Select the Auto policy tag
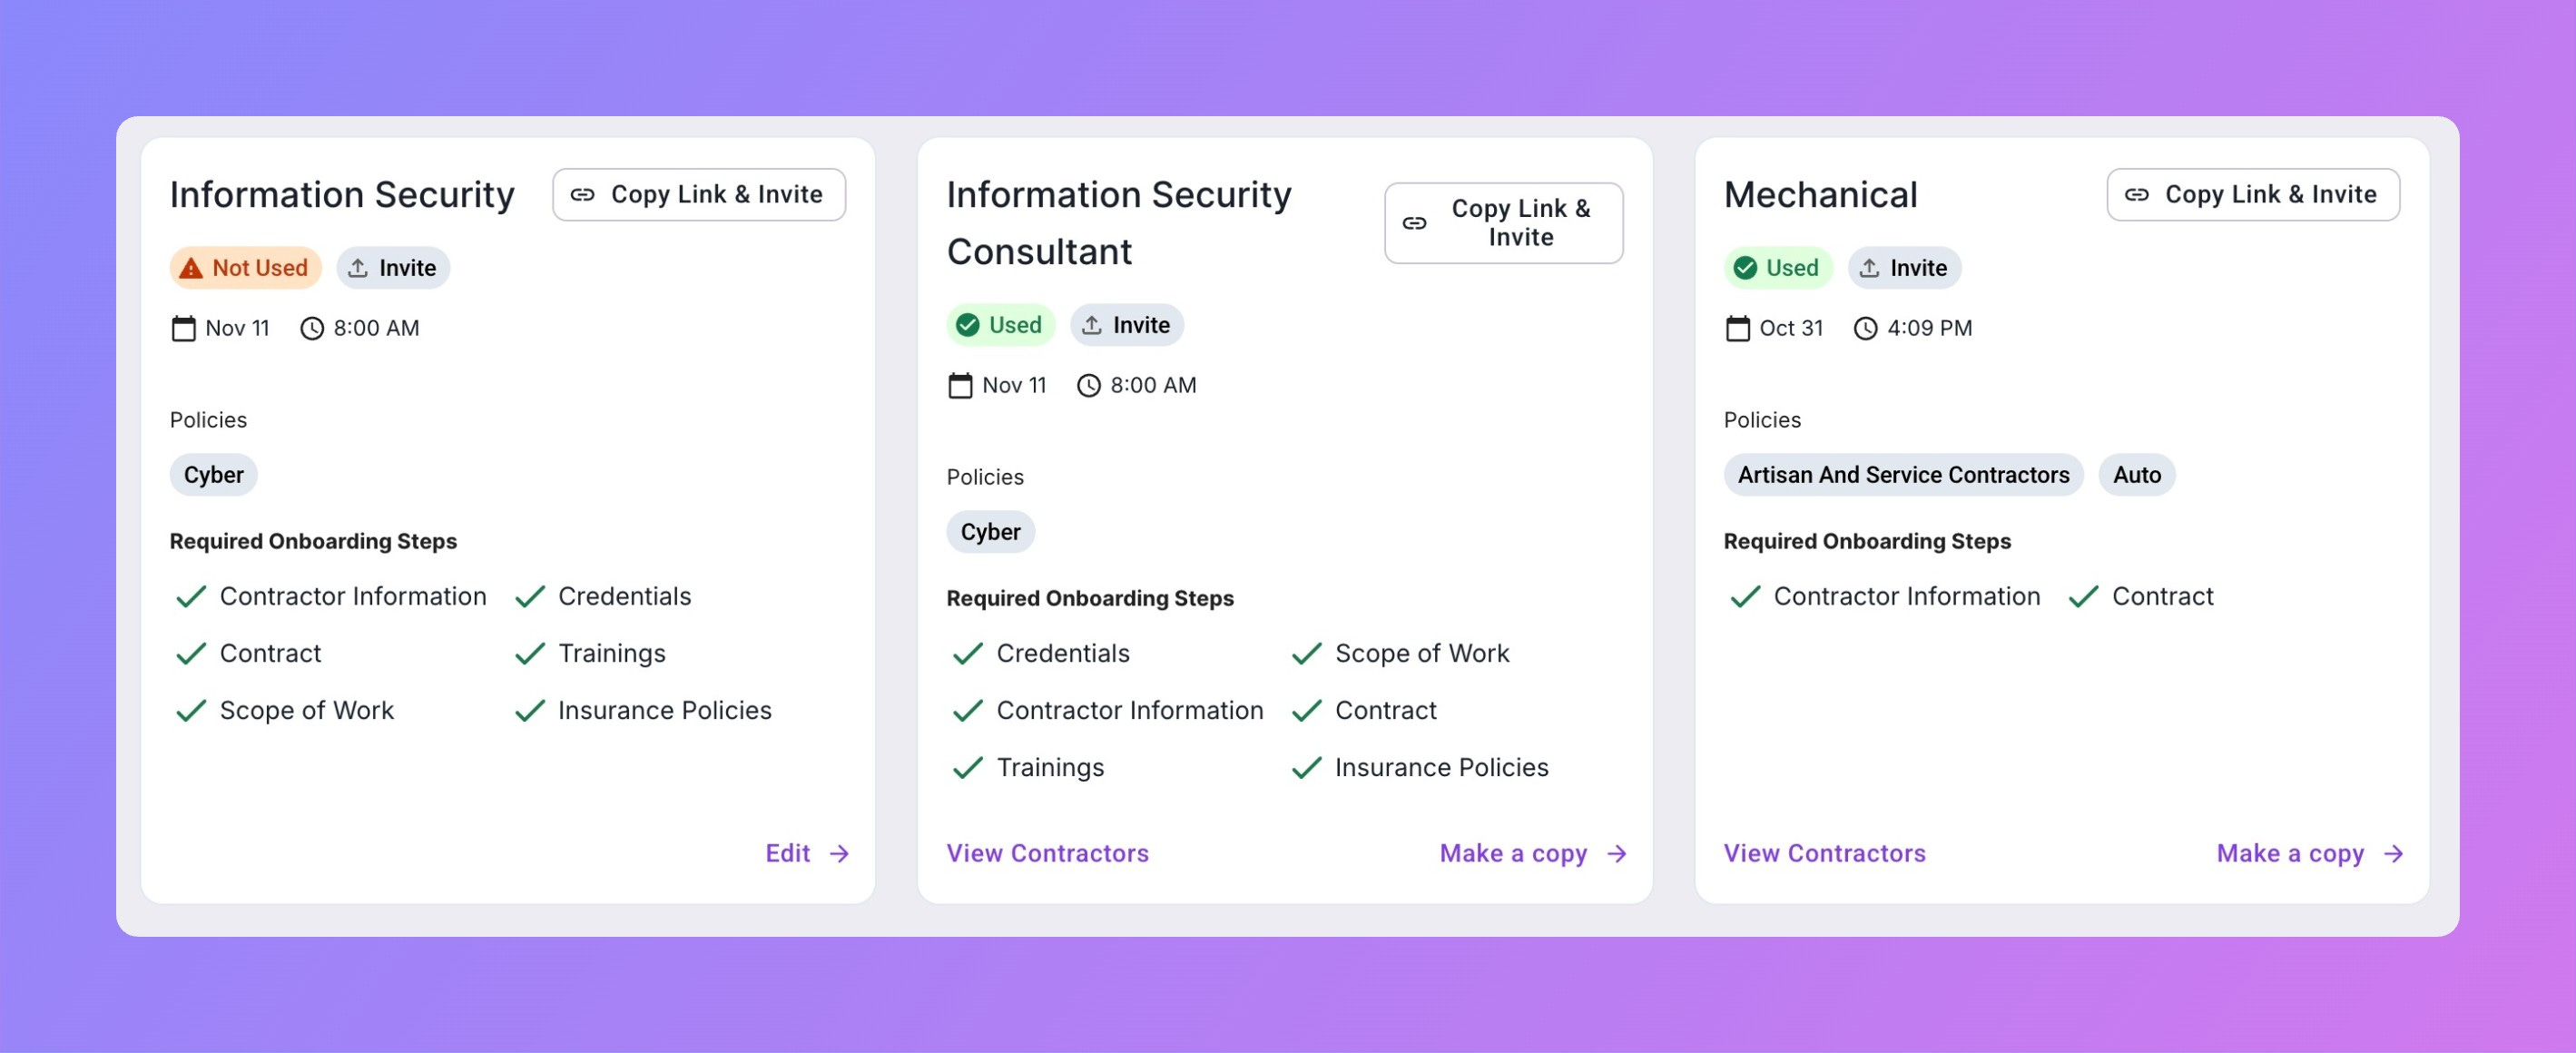Screen dimensions: 2576x1053 [x=2136, y=475]
